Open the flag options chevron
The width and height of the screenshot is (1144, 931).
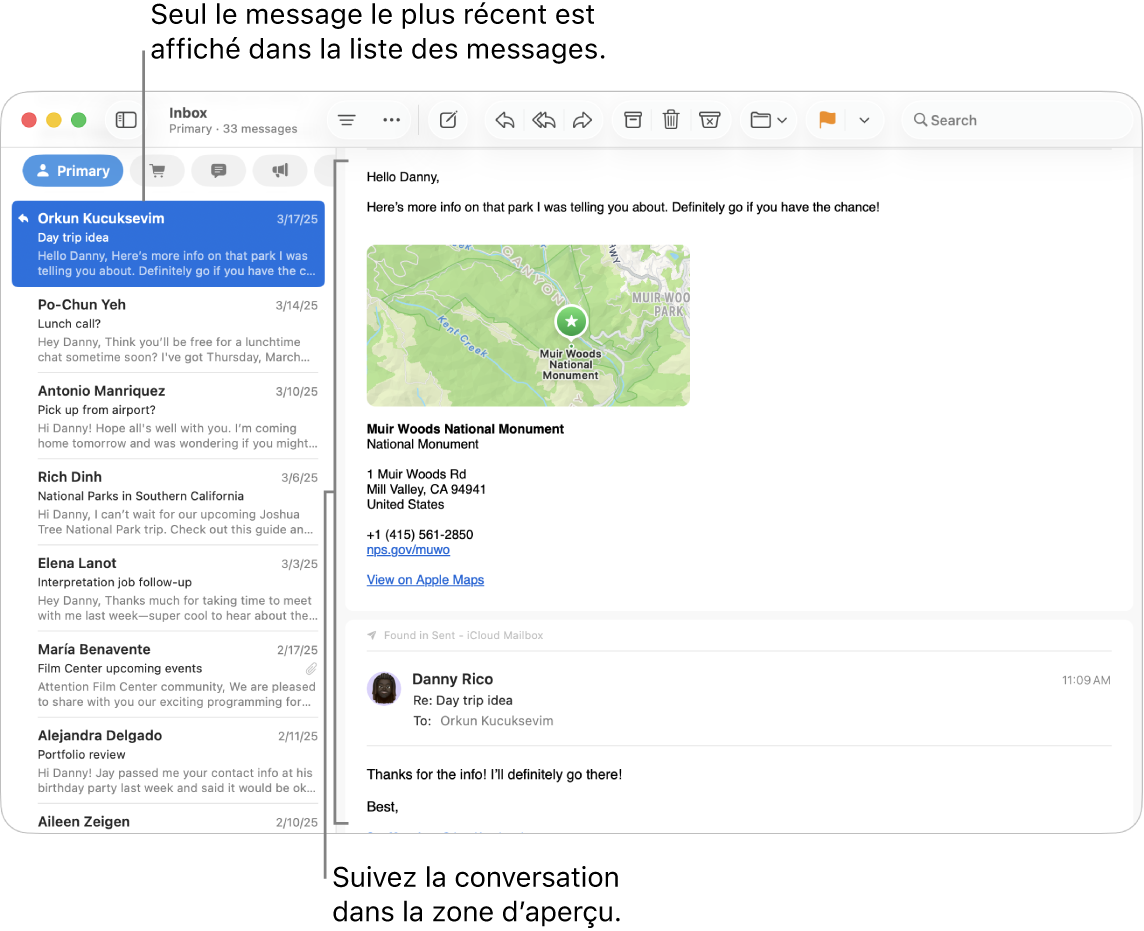coord(864,119)
